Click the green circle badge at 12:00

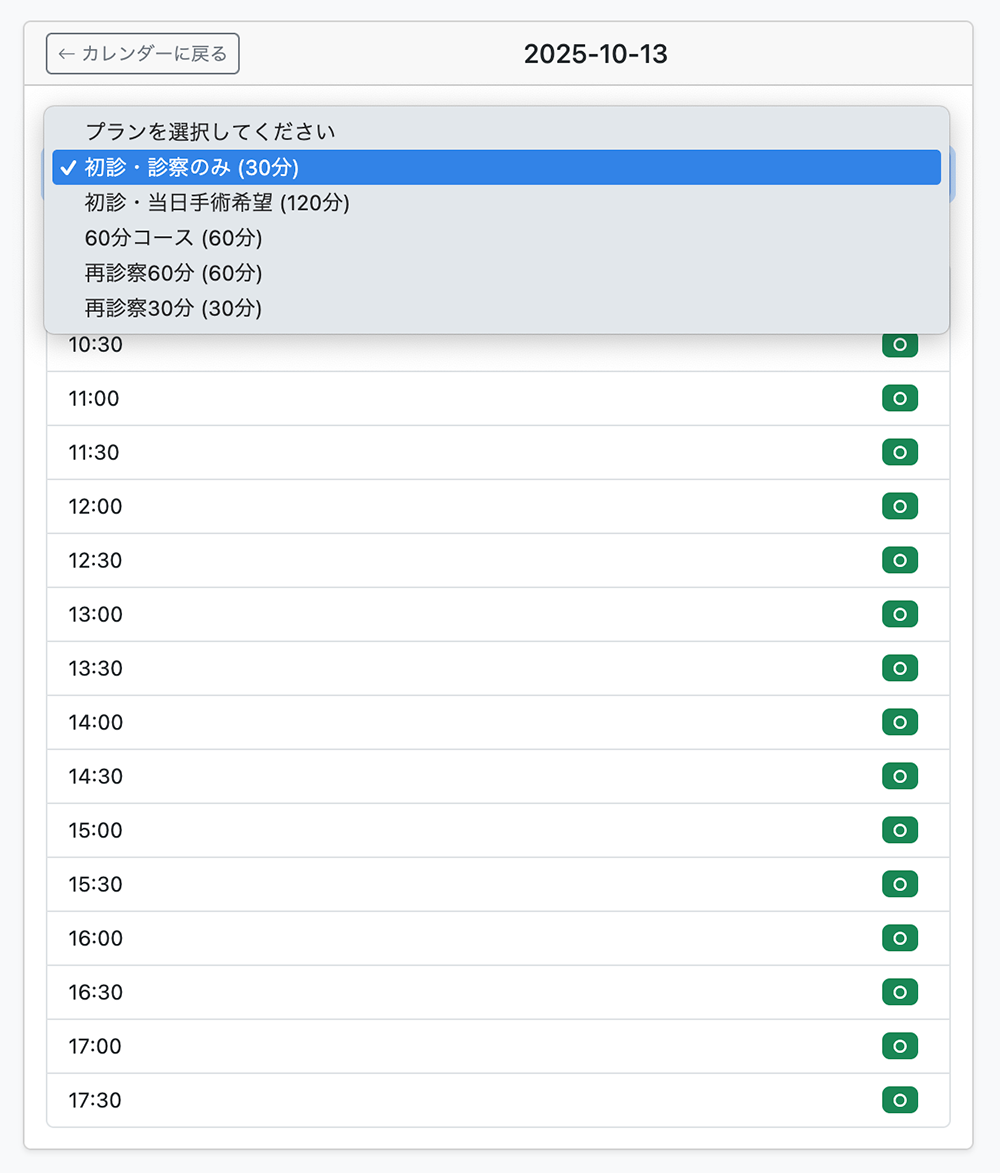tap(899, 507)
